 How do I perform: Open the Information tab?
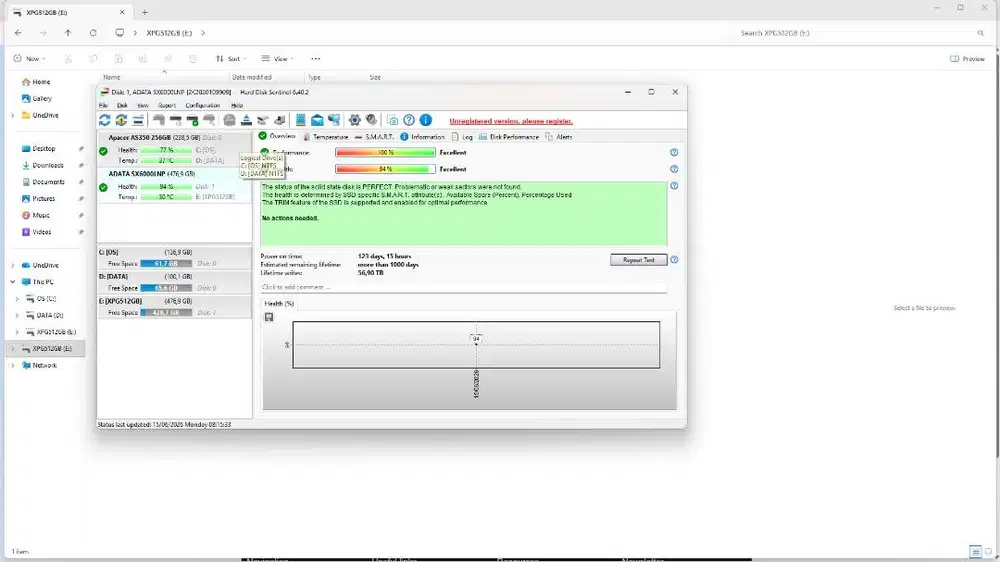(422, 137)
